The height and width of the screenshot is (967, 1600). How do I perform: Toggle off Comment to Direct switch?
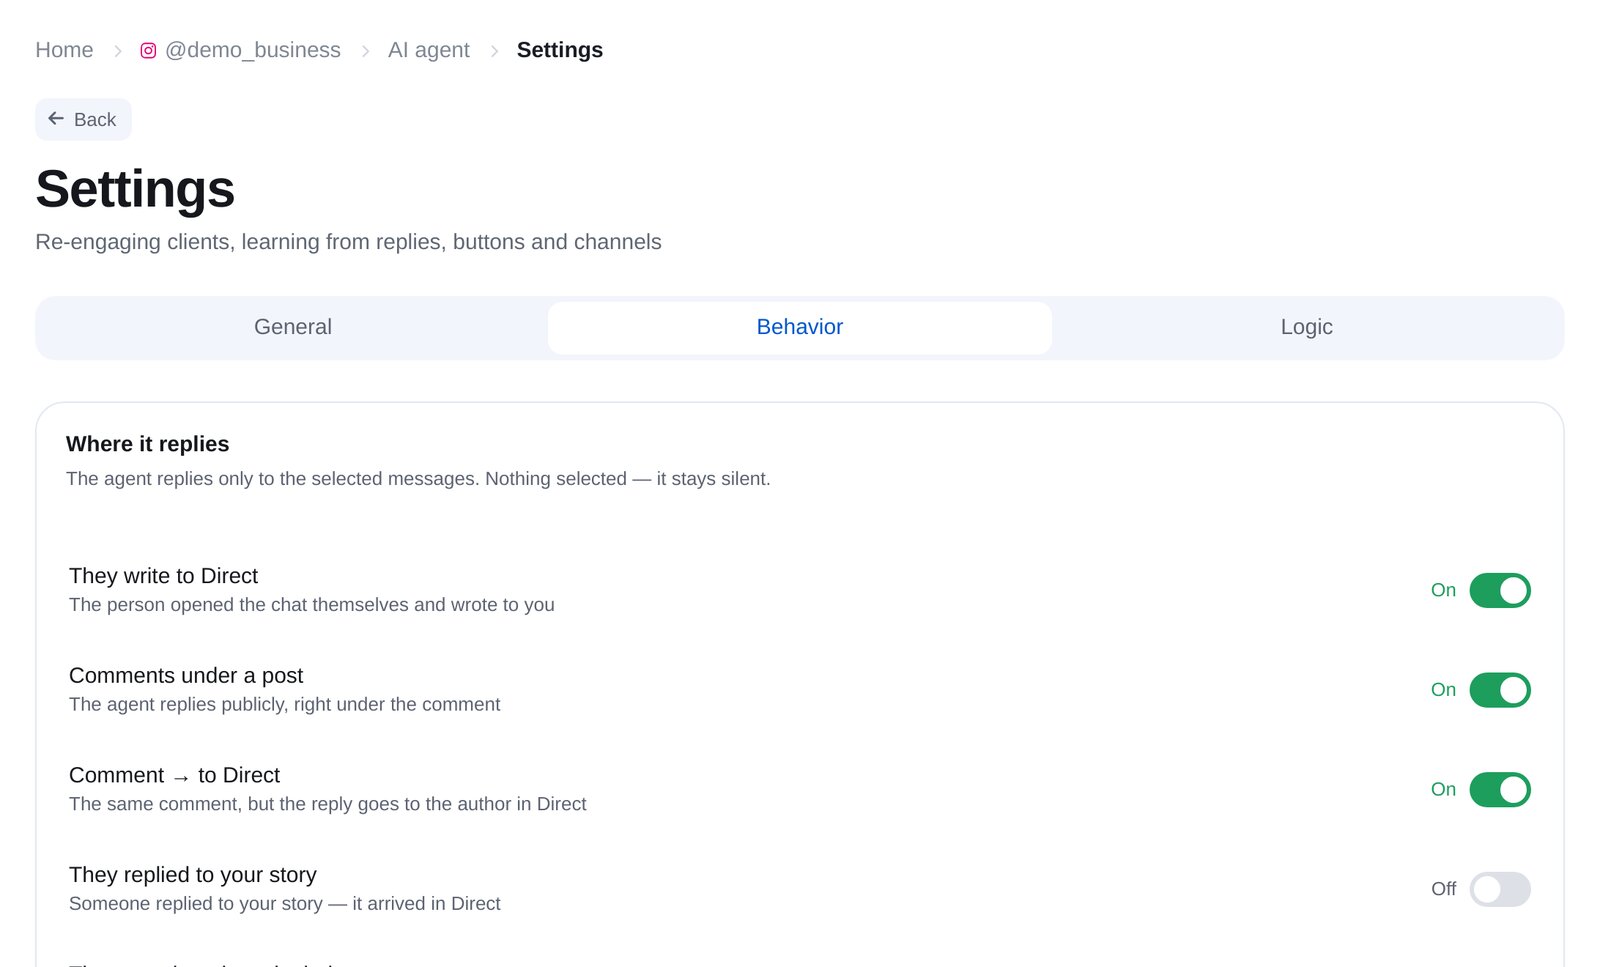1499,790
